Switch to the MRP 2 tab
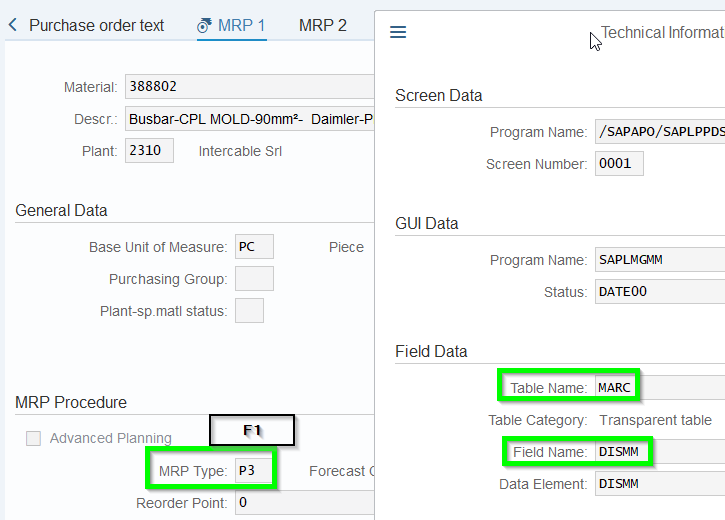The height and width of the screenshot is (520, 725). [322, 25]
